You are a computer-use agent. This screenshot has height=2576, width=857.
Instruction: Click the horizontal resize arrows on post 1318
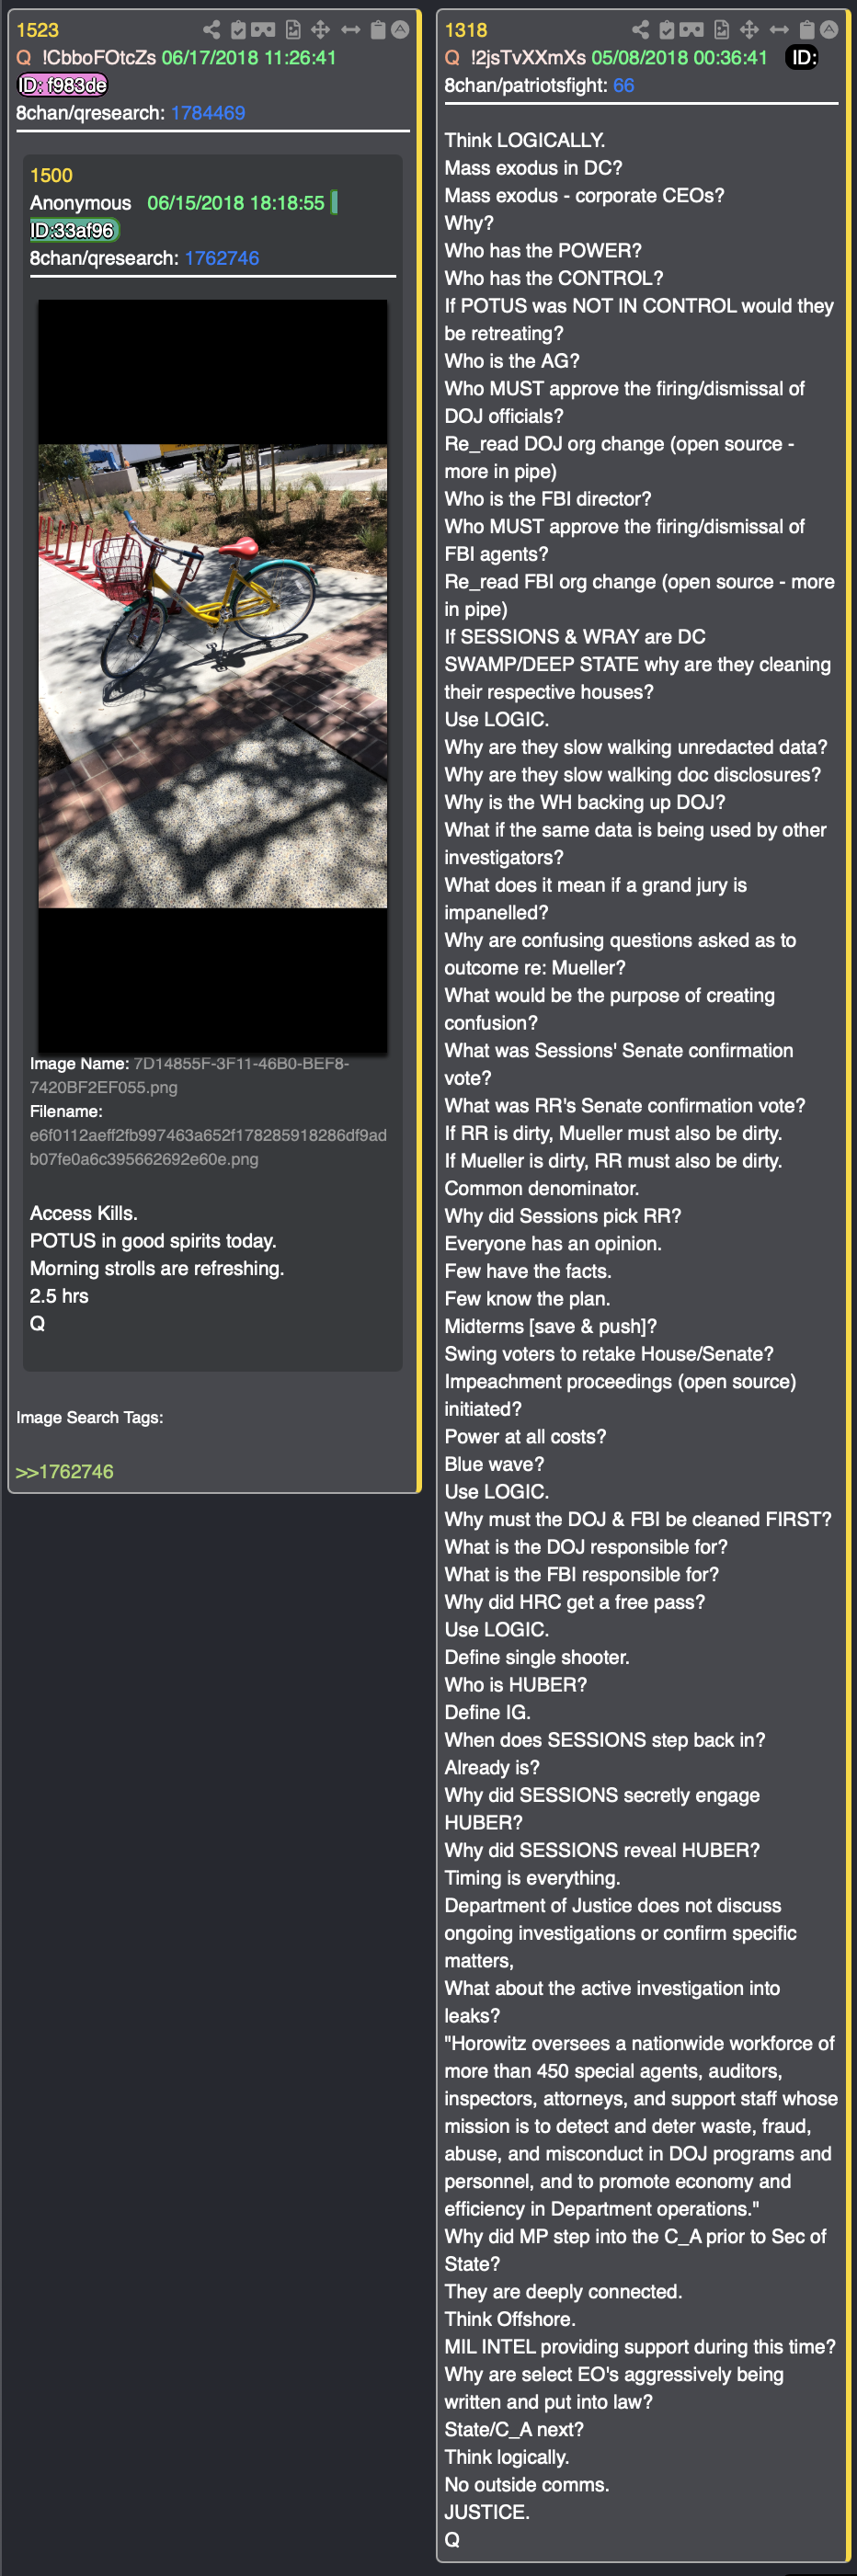779,30
